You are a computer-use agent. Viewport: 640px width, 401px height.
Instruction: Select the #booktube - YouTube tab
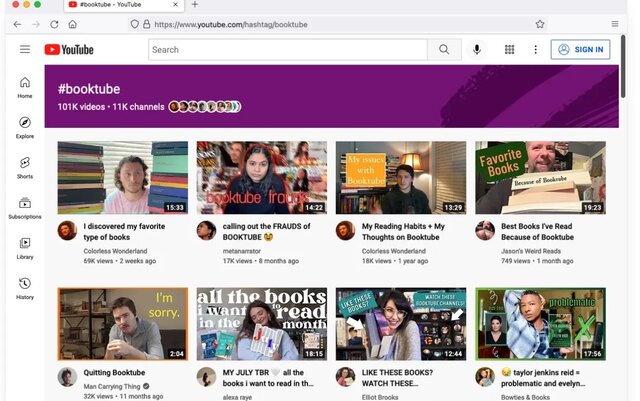pos(124,5)
